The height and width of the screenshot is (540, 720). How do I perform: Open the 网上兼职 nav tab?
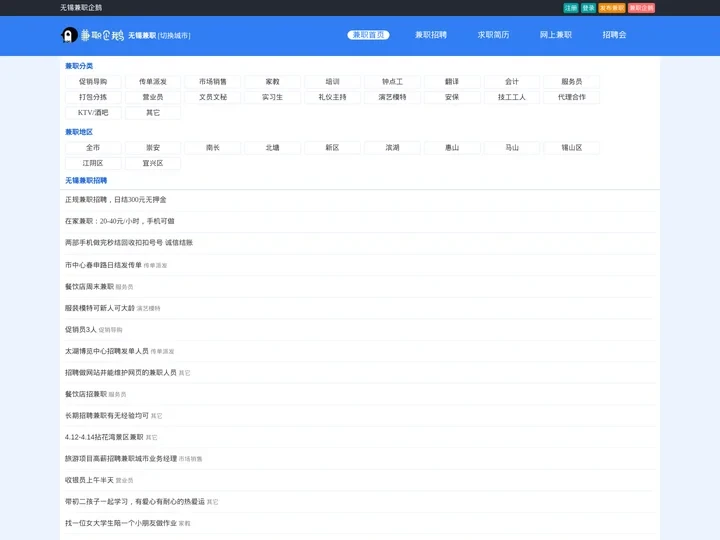tap(556, 35)
